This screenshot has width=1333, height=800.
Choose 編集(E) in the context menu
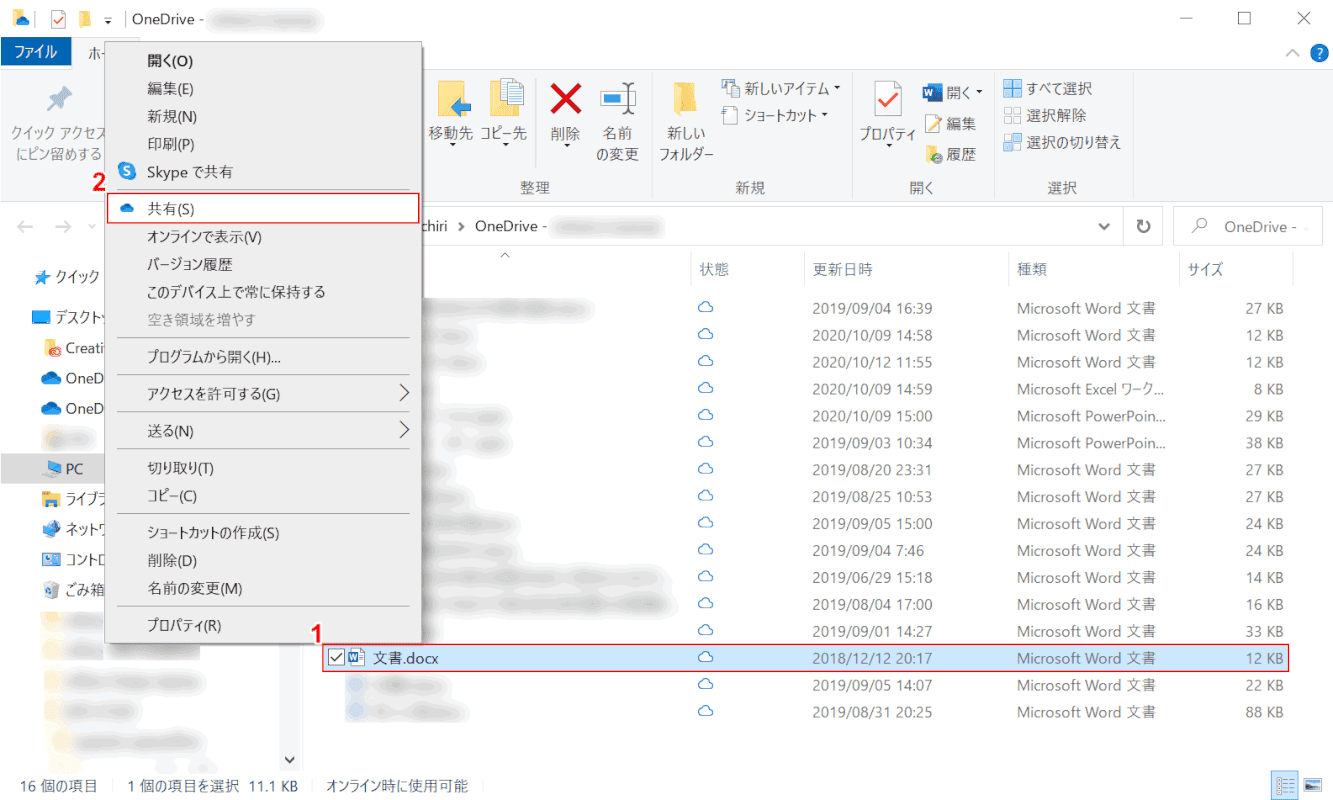[x=170, y=89]
